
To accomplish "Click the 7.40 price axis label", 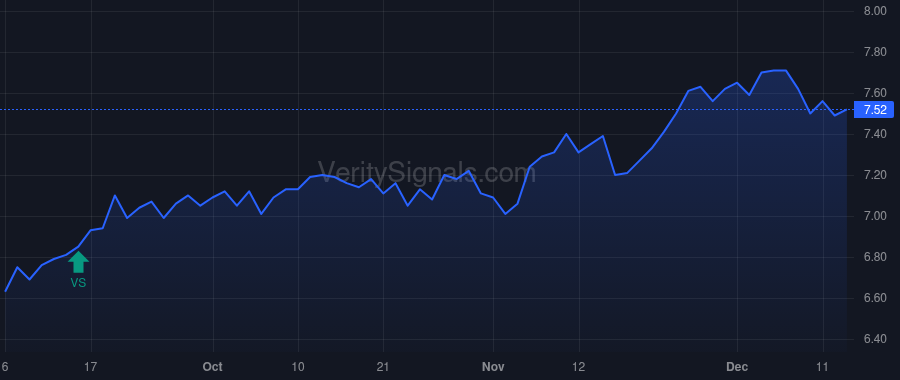I will click(875, 134).
